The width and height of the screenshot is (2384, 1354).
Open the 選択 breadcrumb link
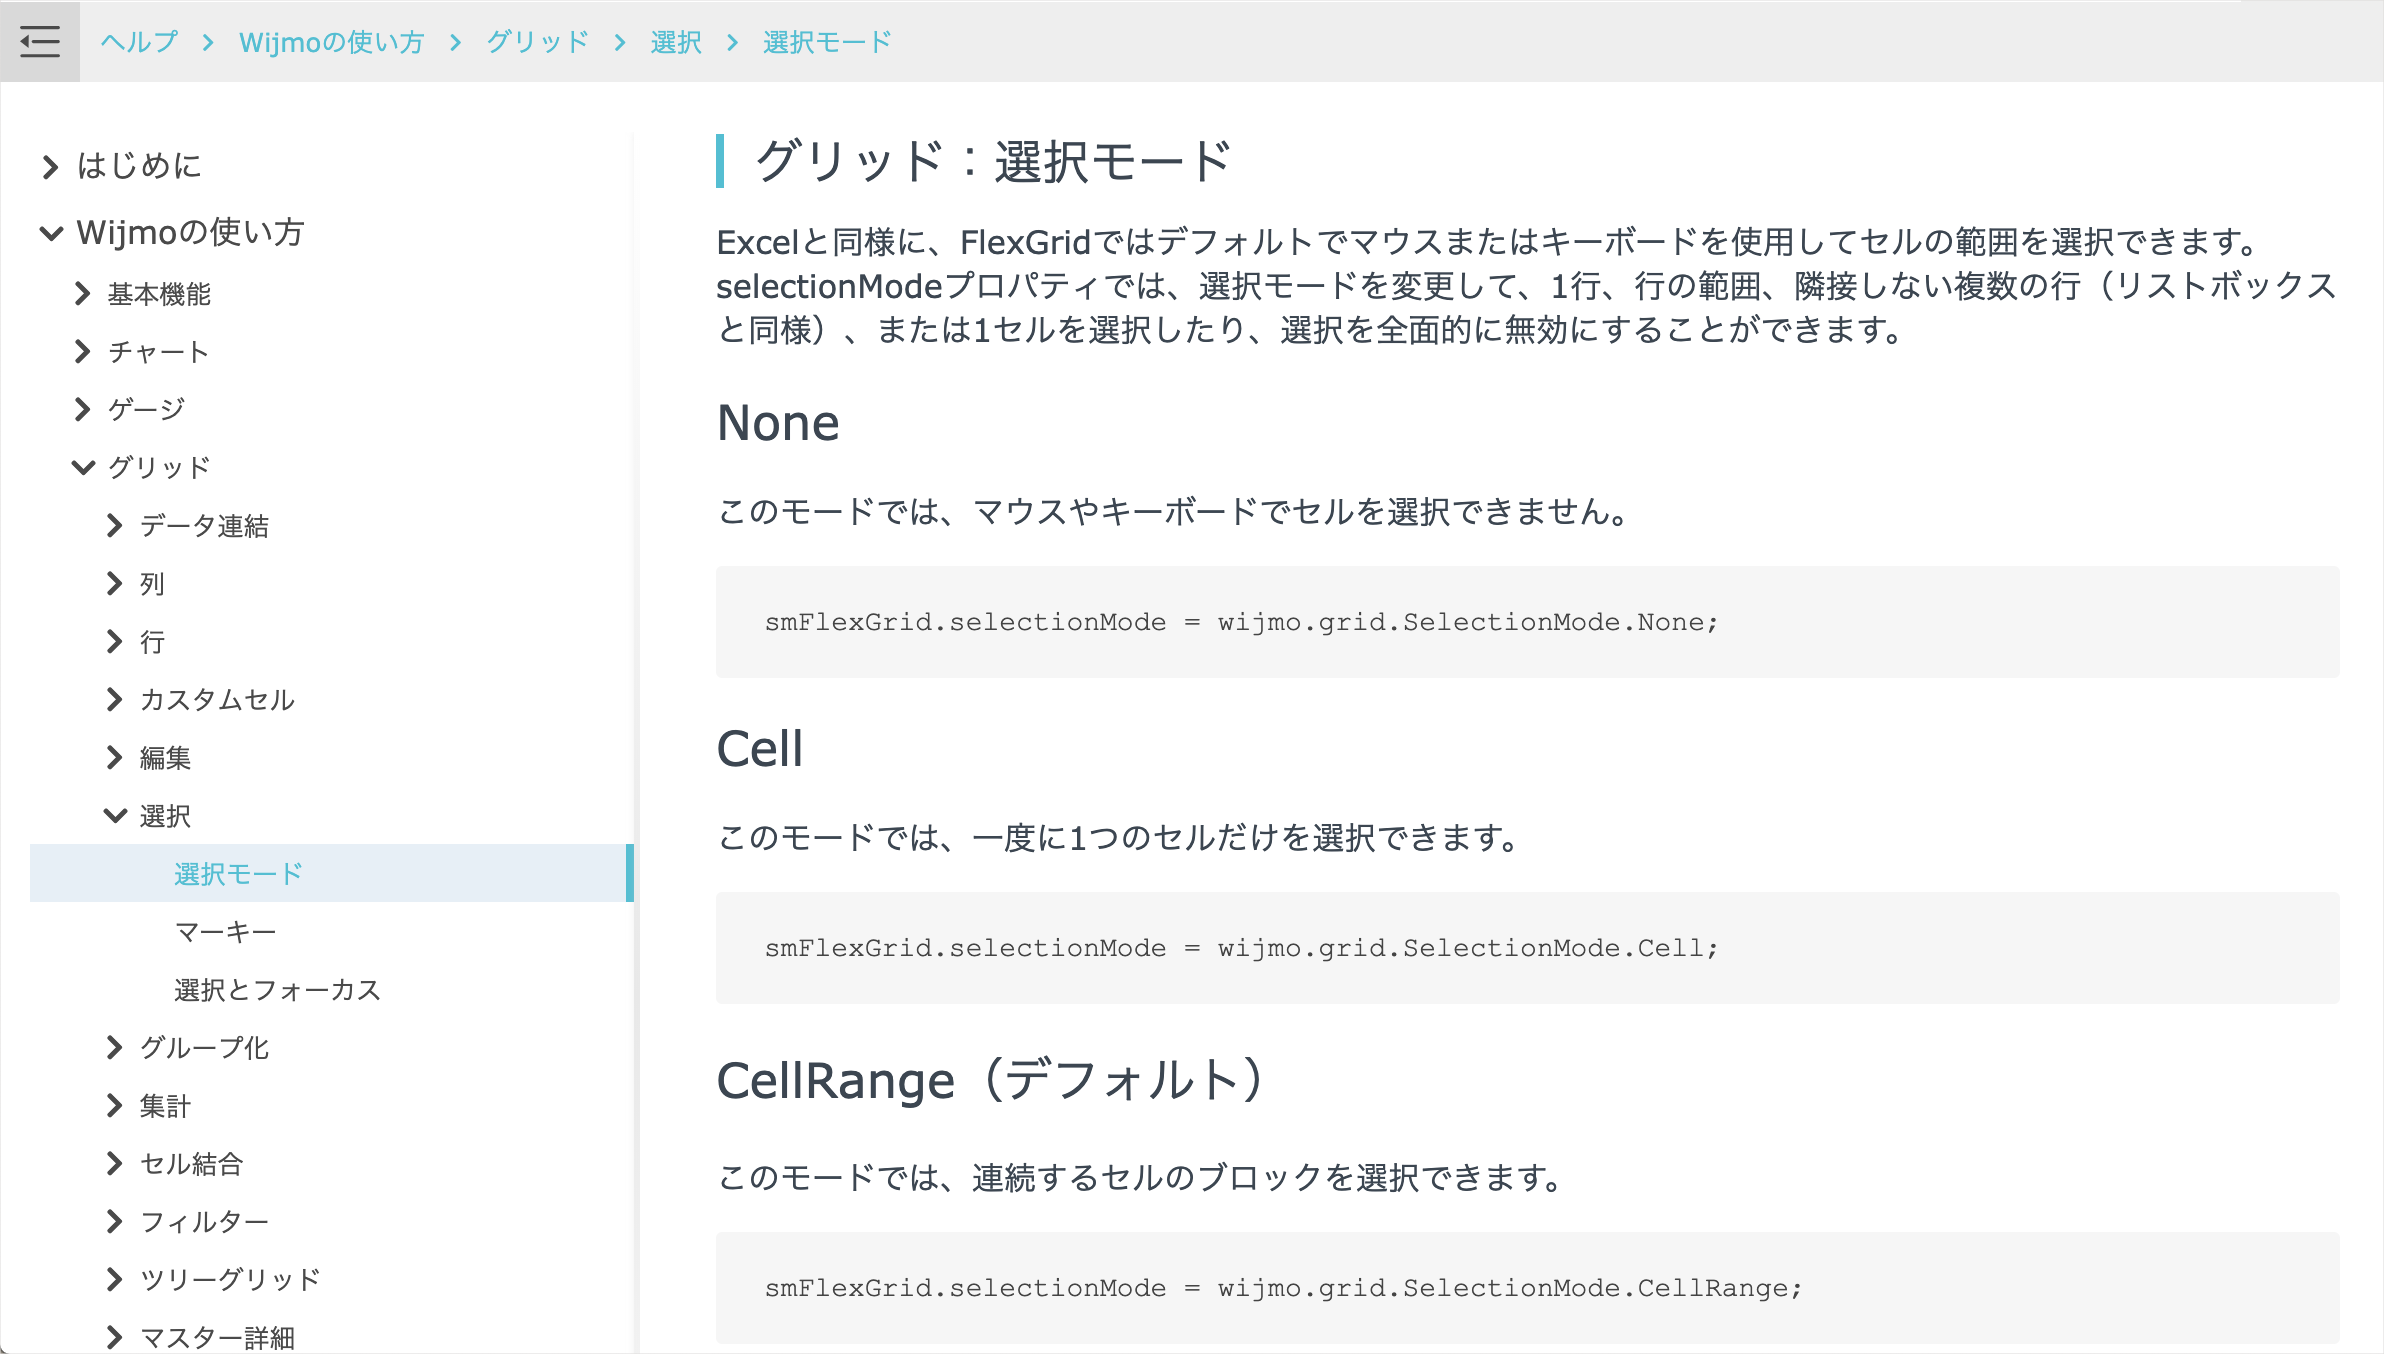pyautogui.click(x=676, y=42)
